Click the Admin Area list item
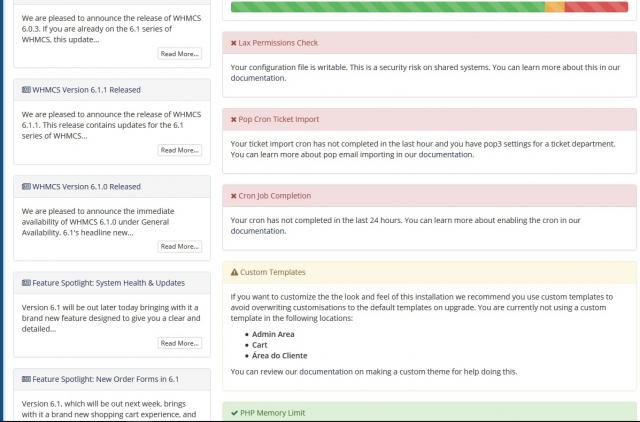The width and height of the screenshot is (640, 422). tap(273, 334)
